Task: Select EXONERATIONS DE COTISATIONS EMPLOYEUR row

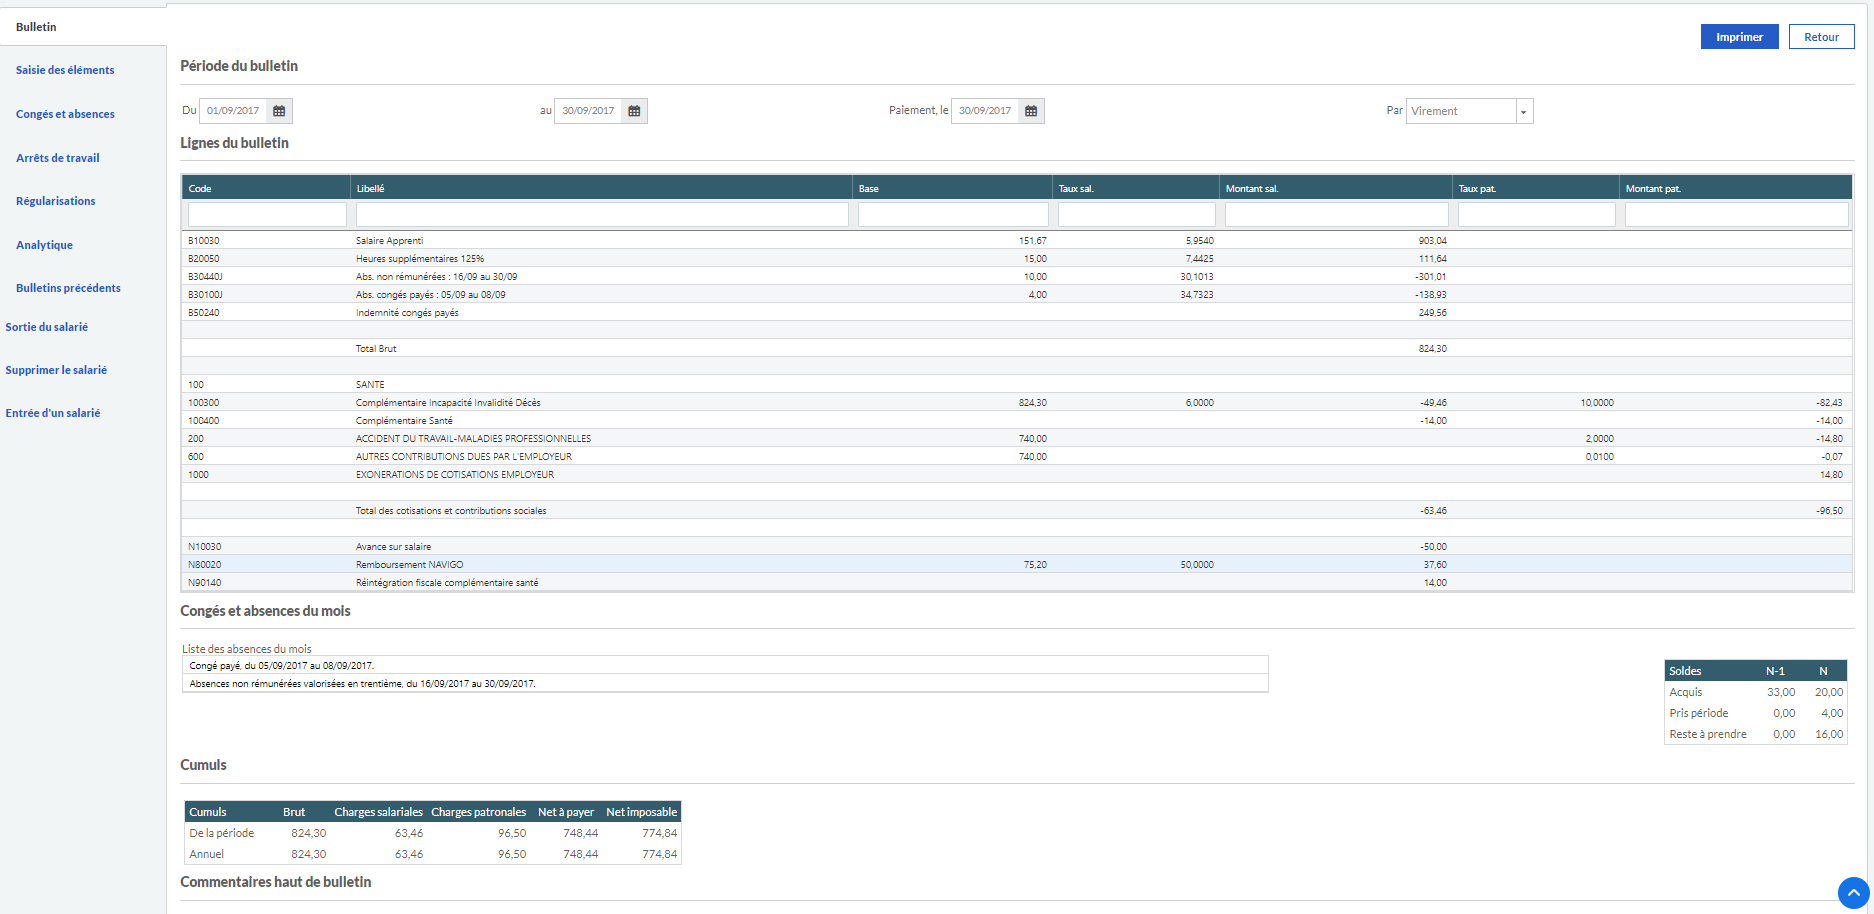Action: (x=1017, y=475)
